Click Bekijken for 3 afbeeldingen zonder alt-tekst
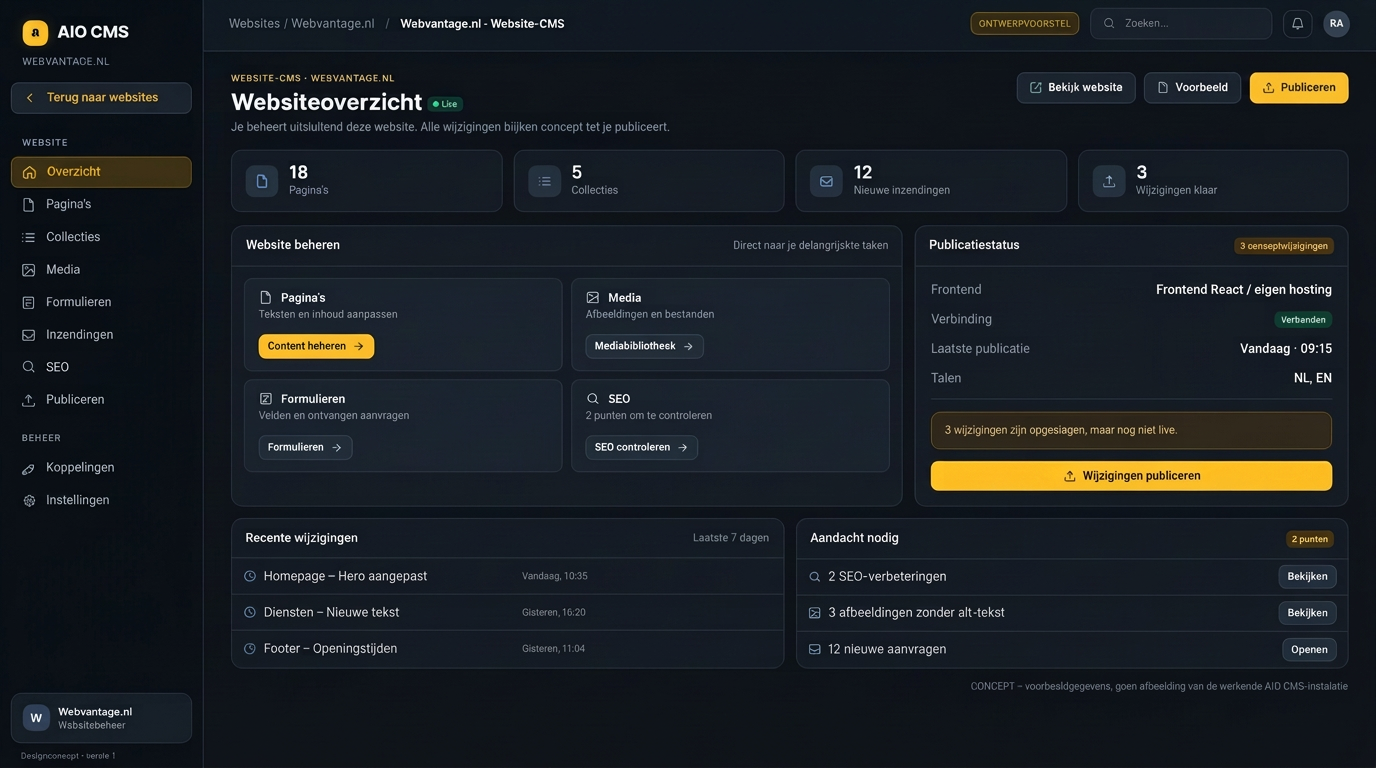This screenshot has width=1376, height=768. pos(1307,613)
